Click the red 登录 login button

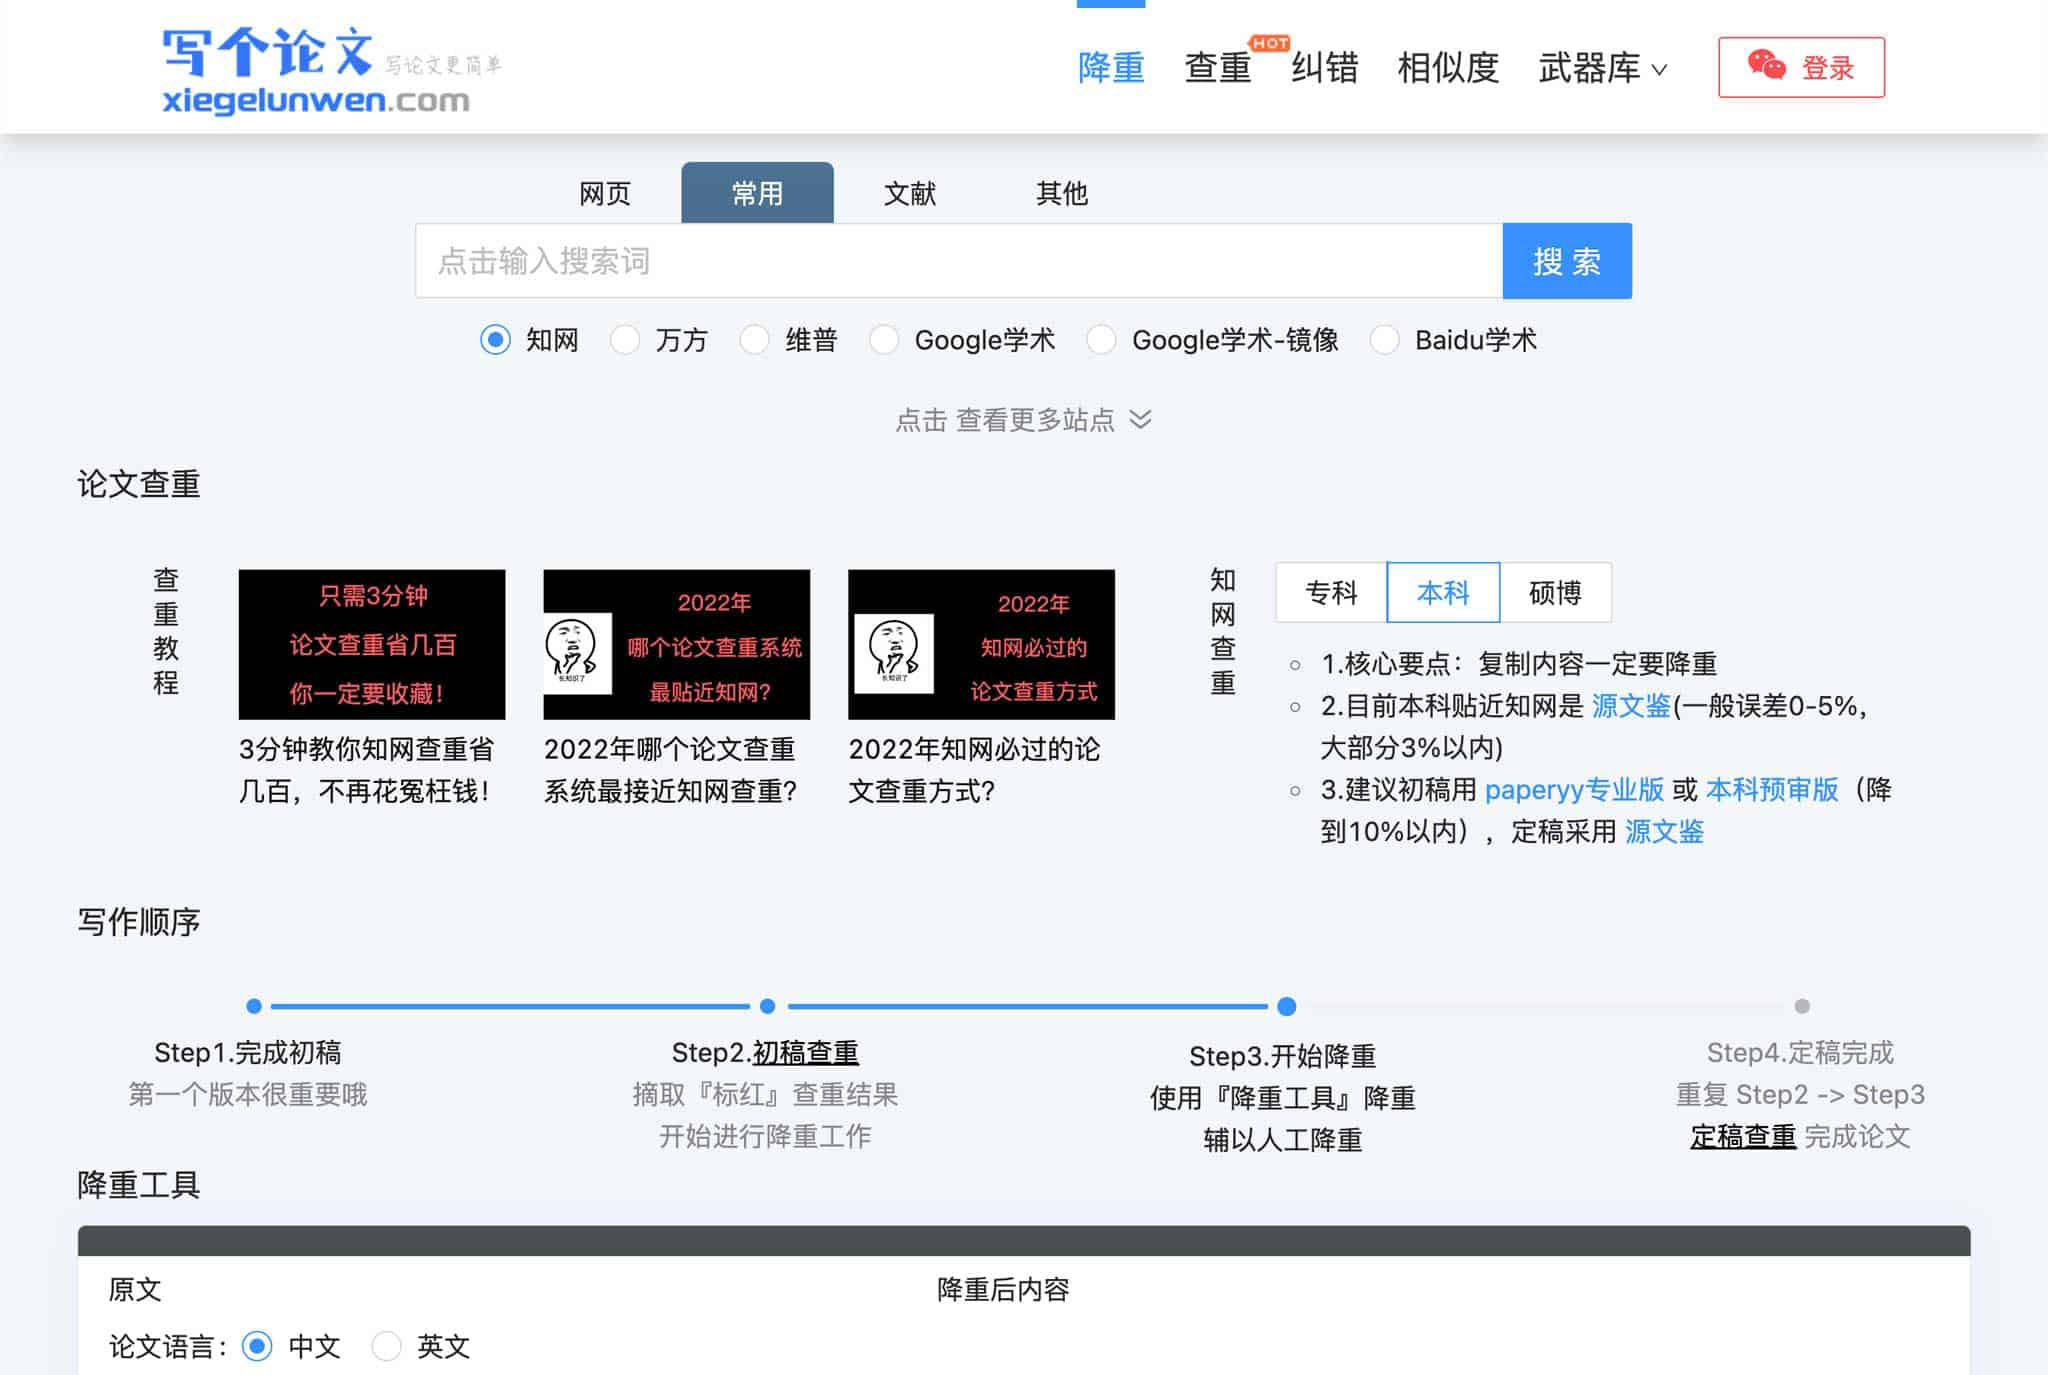point(1801,67)
